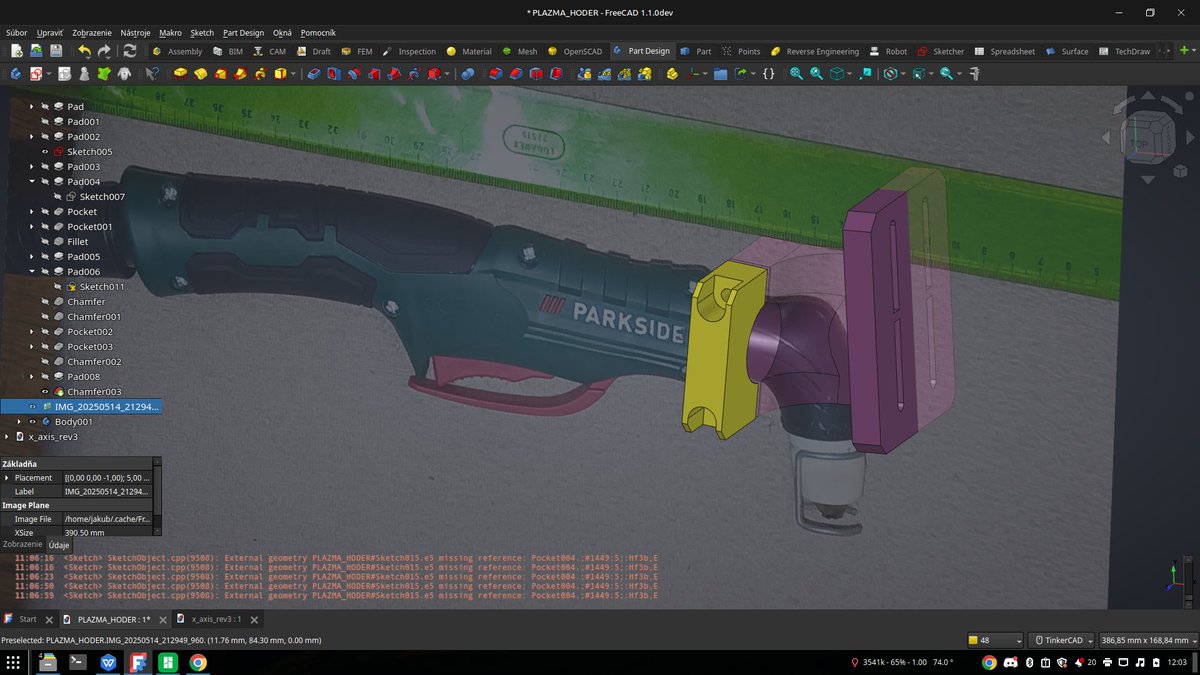Viewport: 1200px width, 675px height.
Task: Open the Súbor menu
Action: coord(17,33)
